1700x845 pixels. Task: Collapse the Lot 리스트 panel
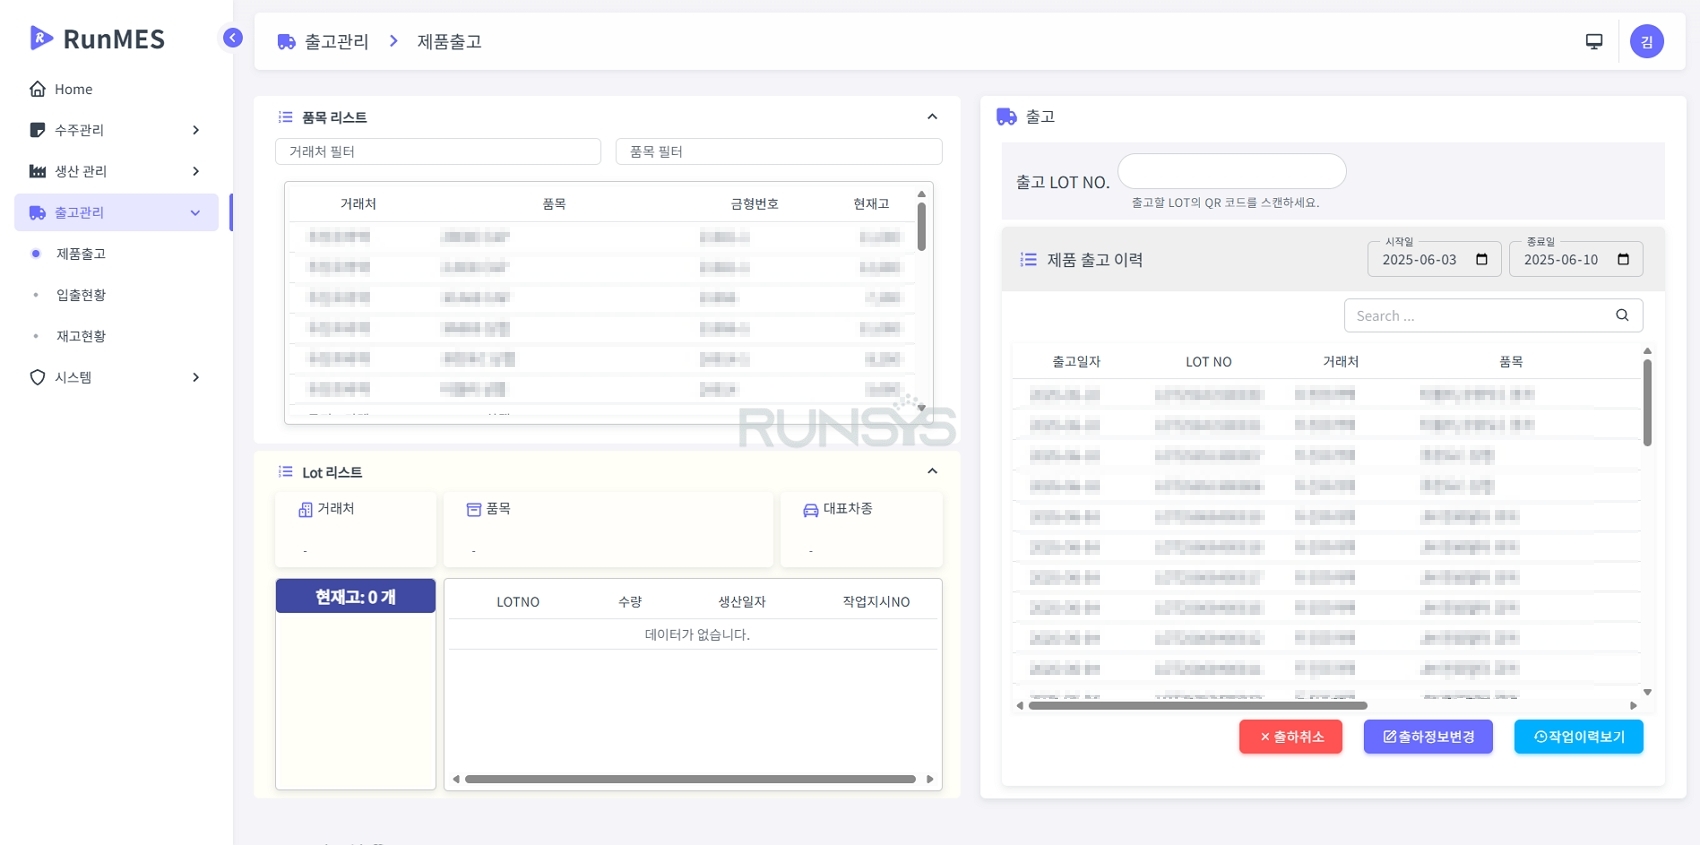pos(932,471)
